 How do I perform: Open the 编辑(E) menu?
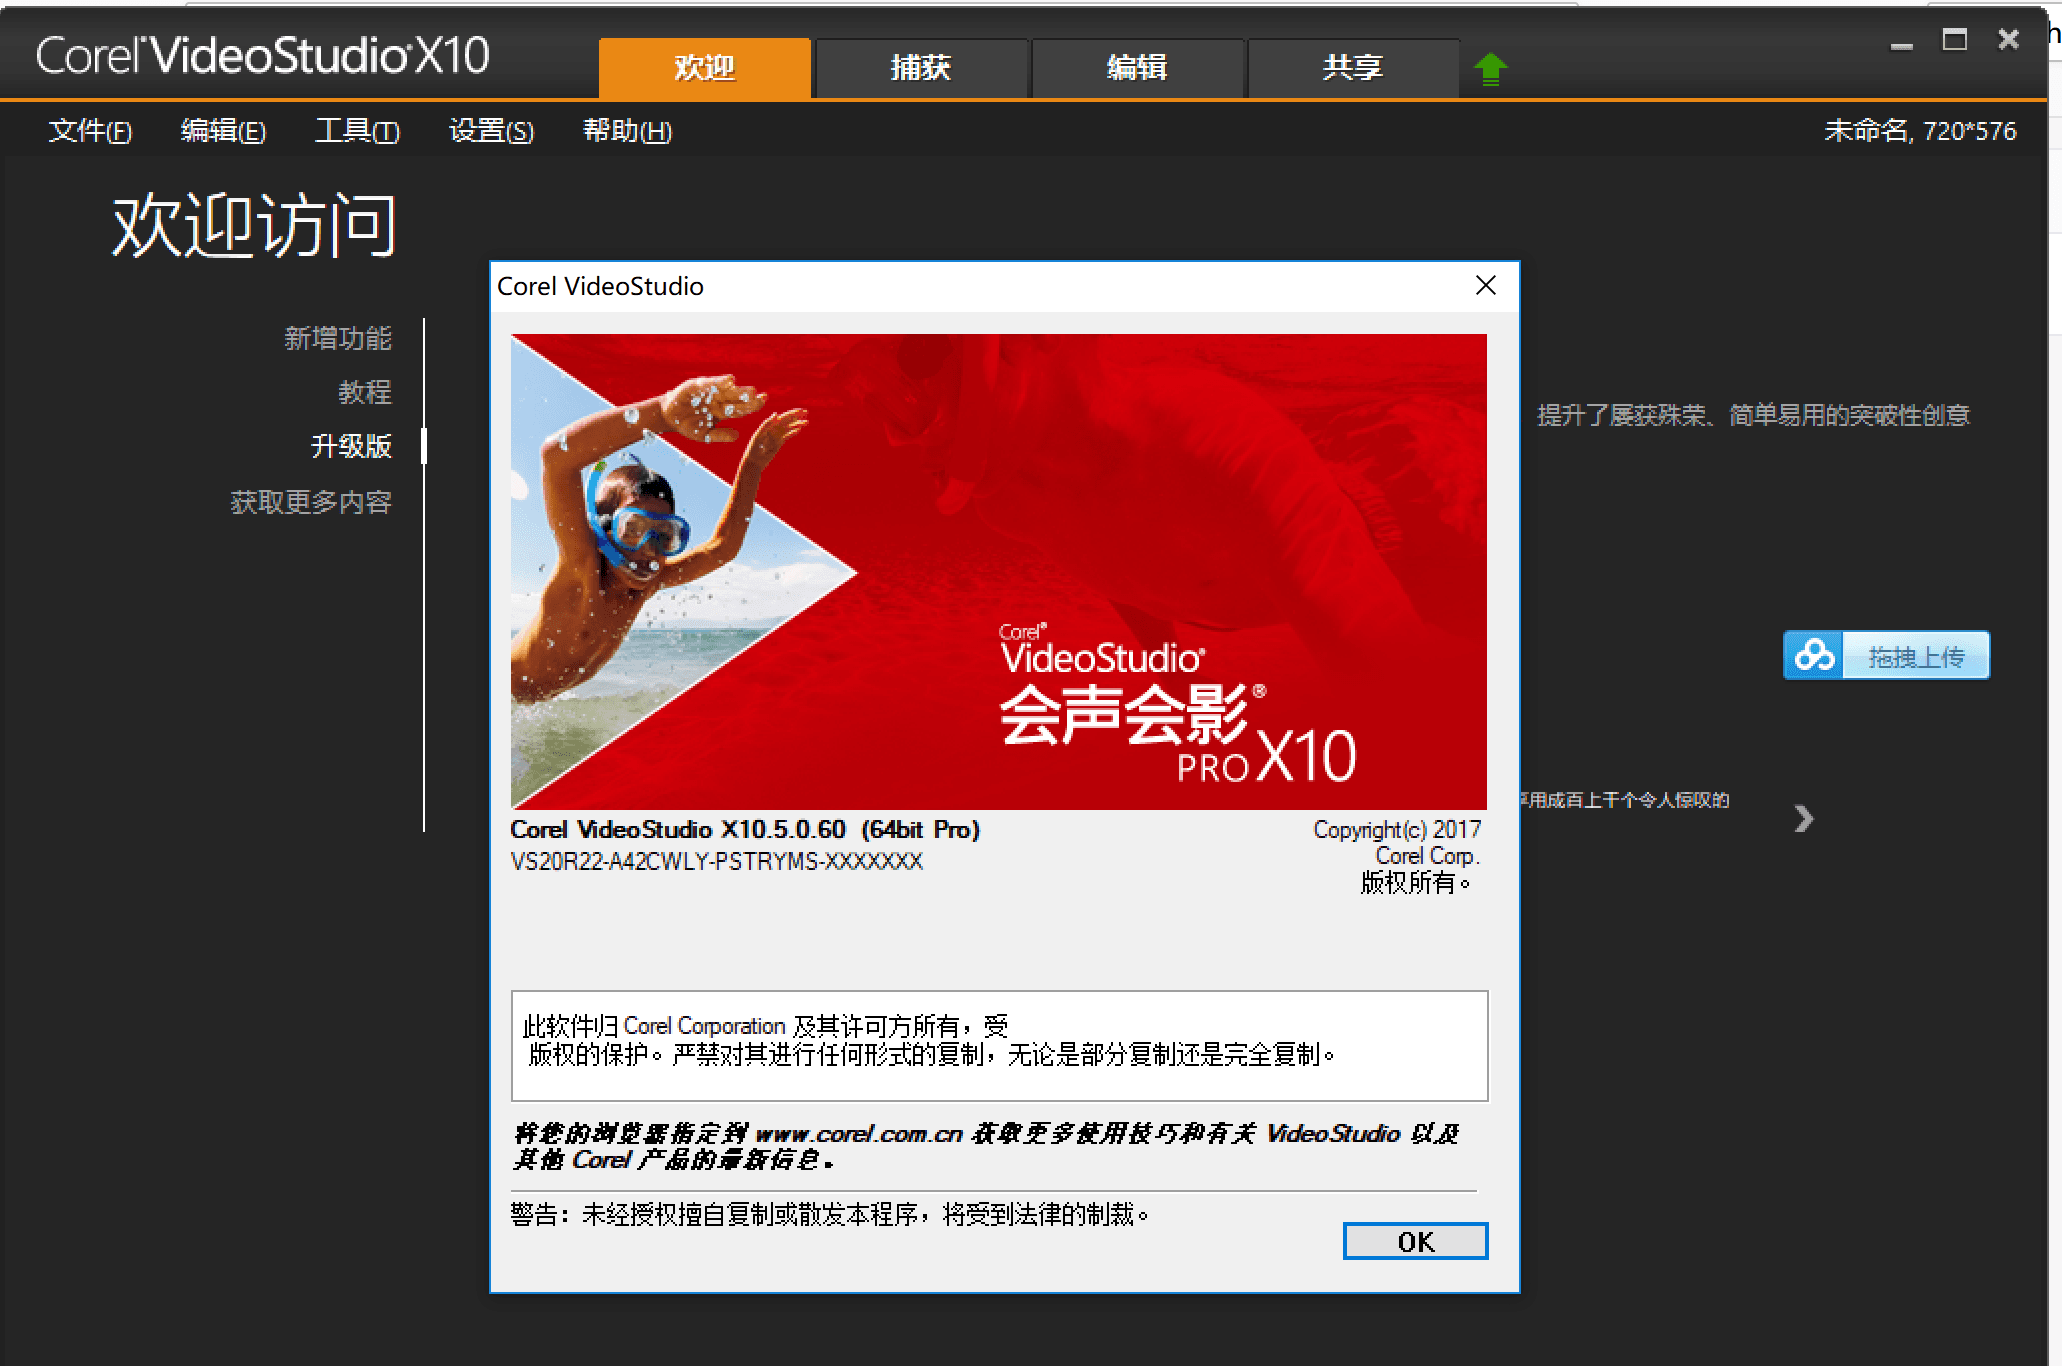click(x=223, y=131)
